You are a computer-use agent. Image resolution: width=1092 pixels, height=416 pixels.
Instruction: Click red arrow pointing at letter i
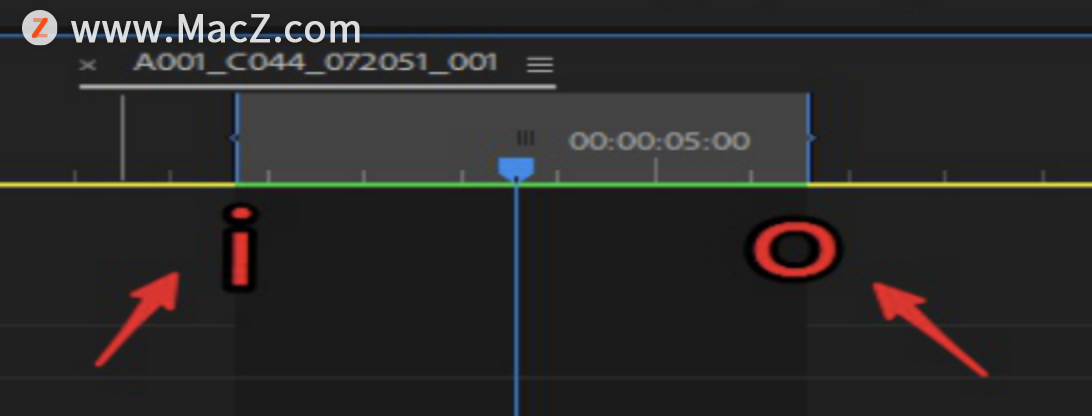tap(137, 318)
